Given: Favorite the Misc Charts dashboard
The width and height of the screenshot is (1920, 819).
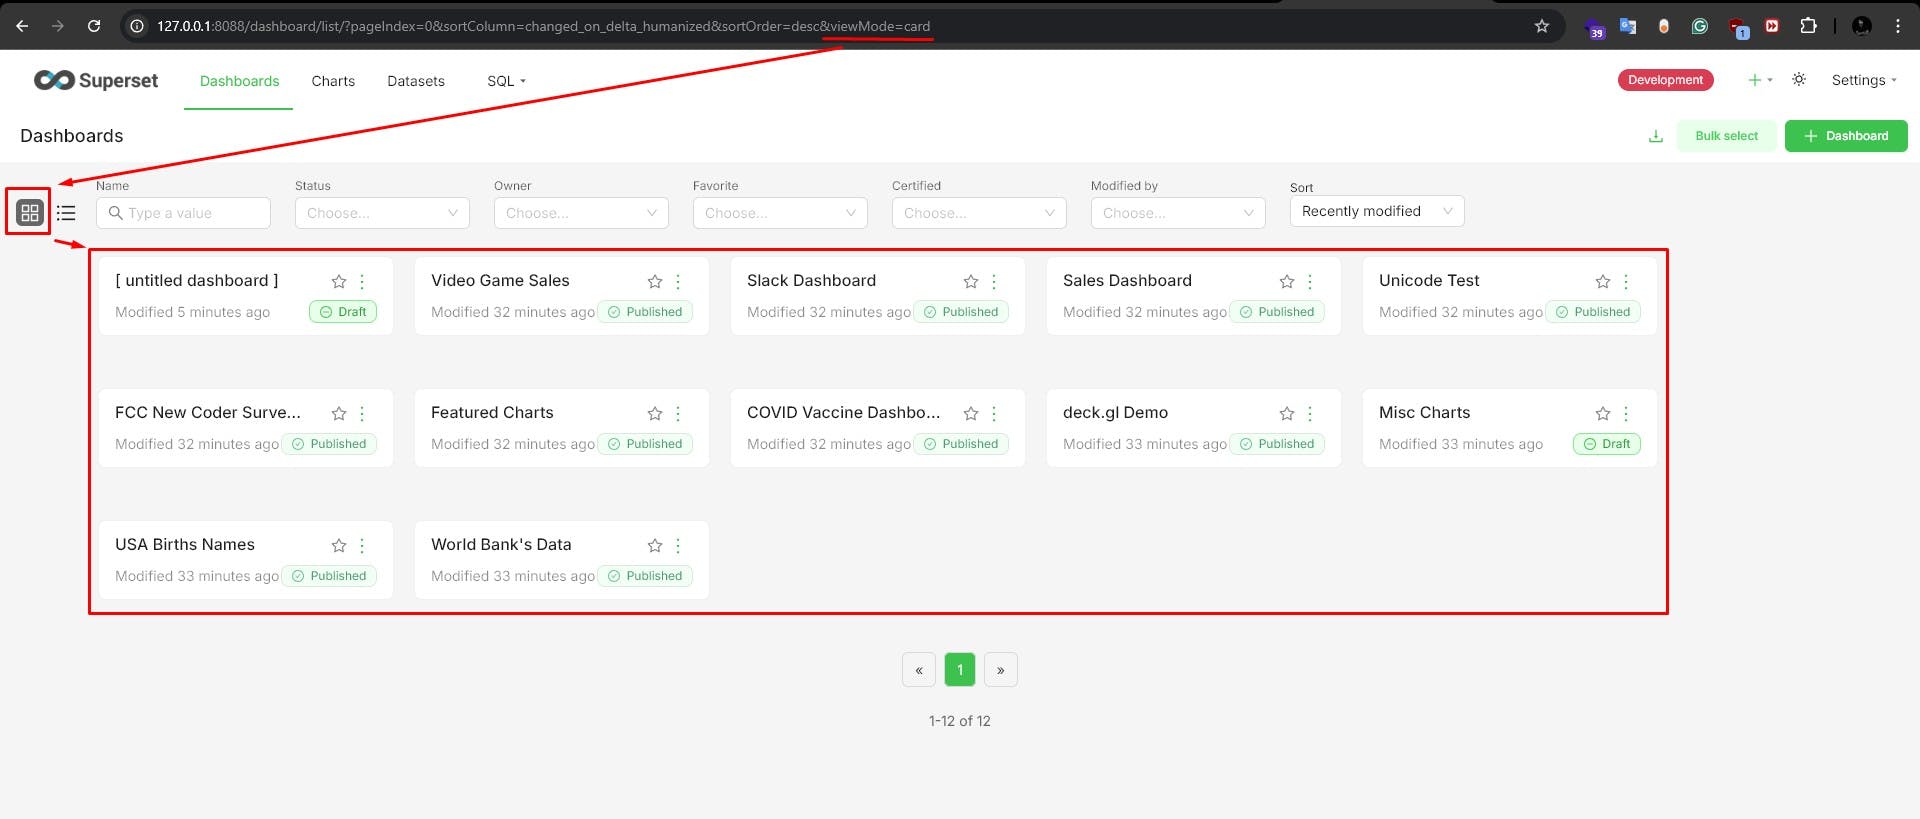Looking at the screenshot, I should (x=1603, y=414).
